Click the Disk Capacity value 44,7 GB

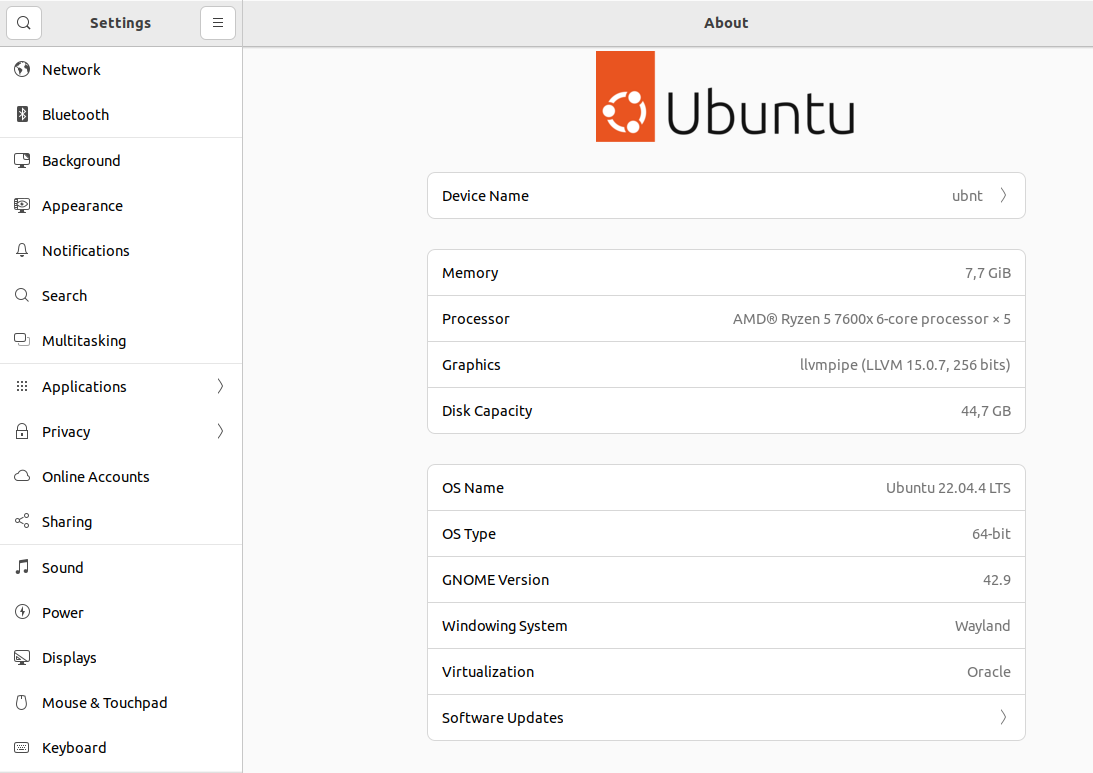pyautogui.click(x=986, y=411)
